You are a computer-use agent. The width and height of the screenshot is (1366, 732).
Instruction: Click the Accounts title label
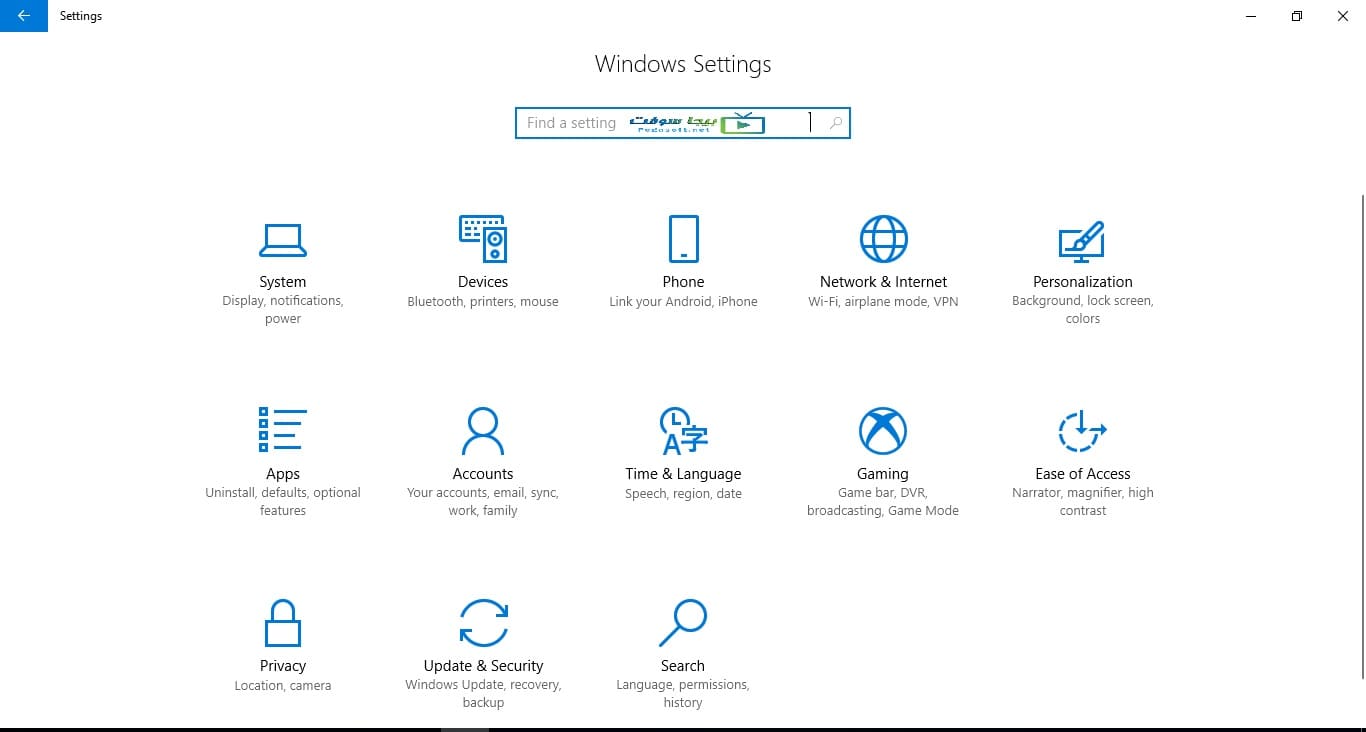tap(483, 474)
